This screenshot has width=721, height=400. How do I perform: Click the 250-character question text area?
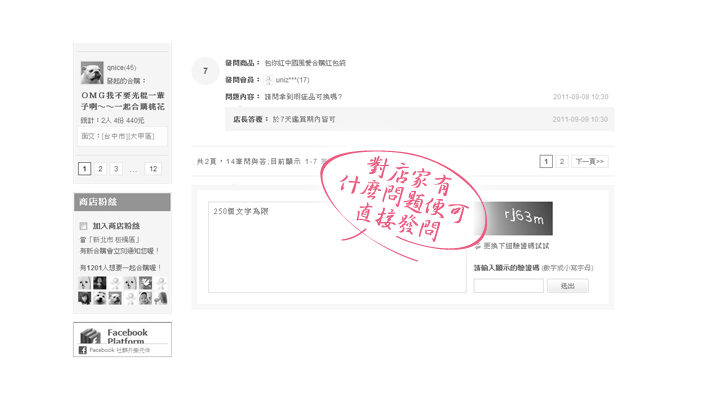pos(337,247)
